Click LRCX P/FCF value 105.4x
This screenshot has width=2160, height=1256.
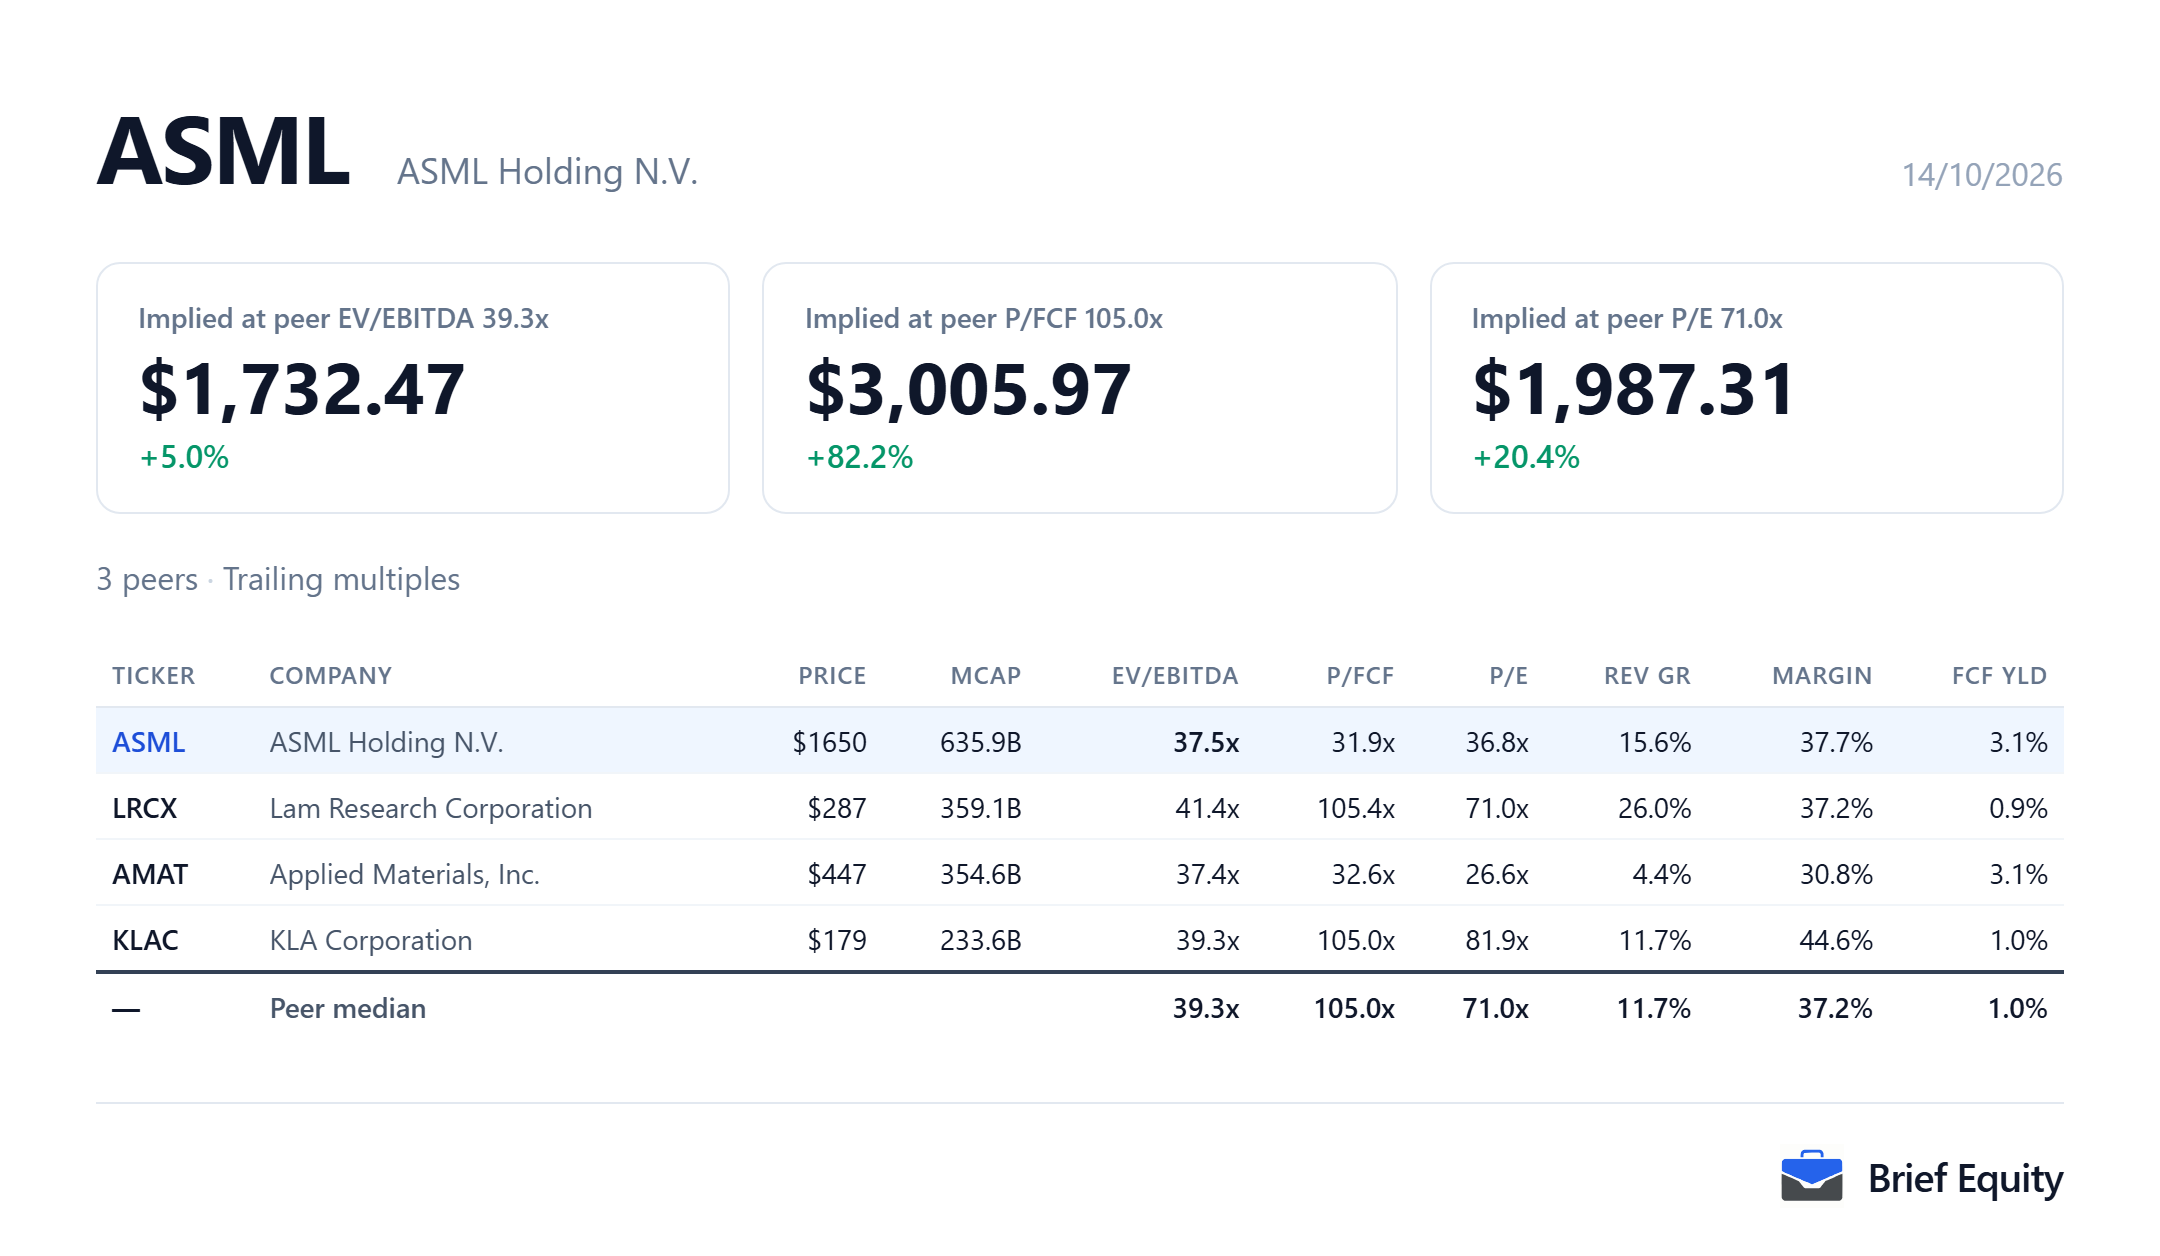click(1355, 808)
